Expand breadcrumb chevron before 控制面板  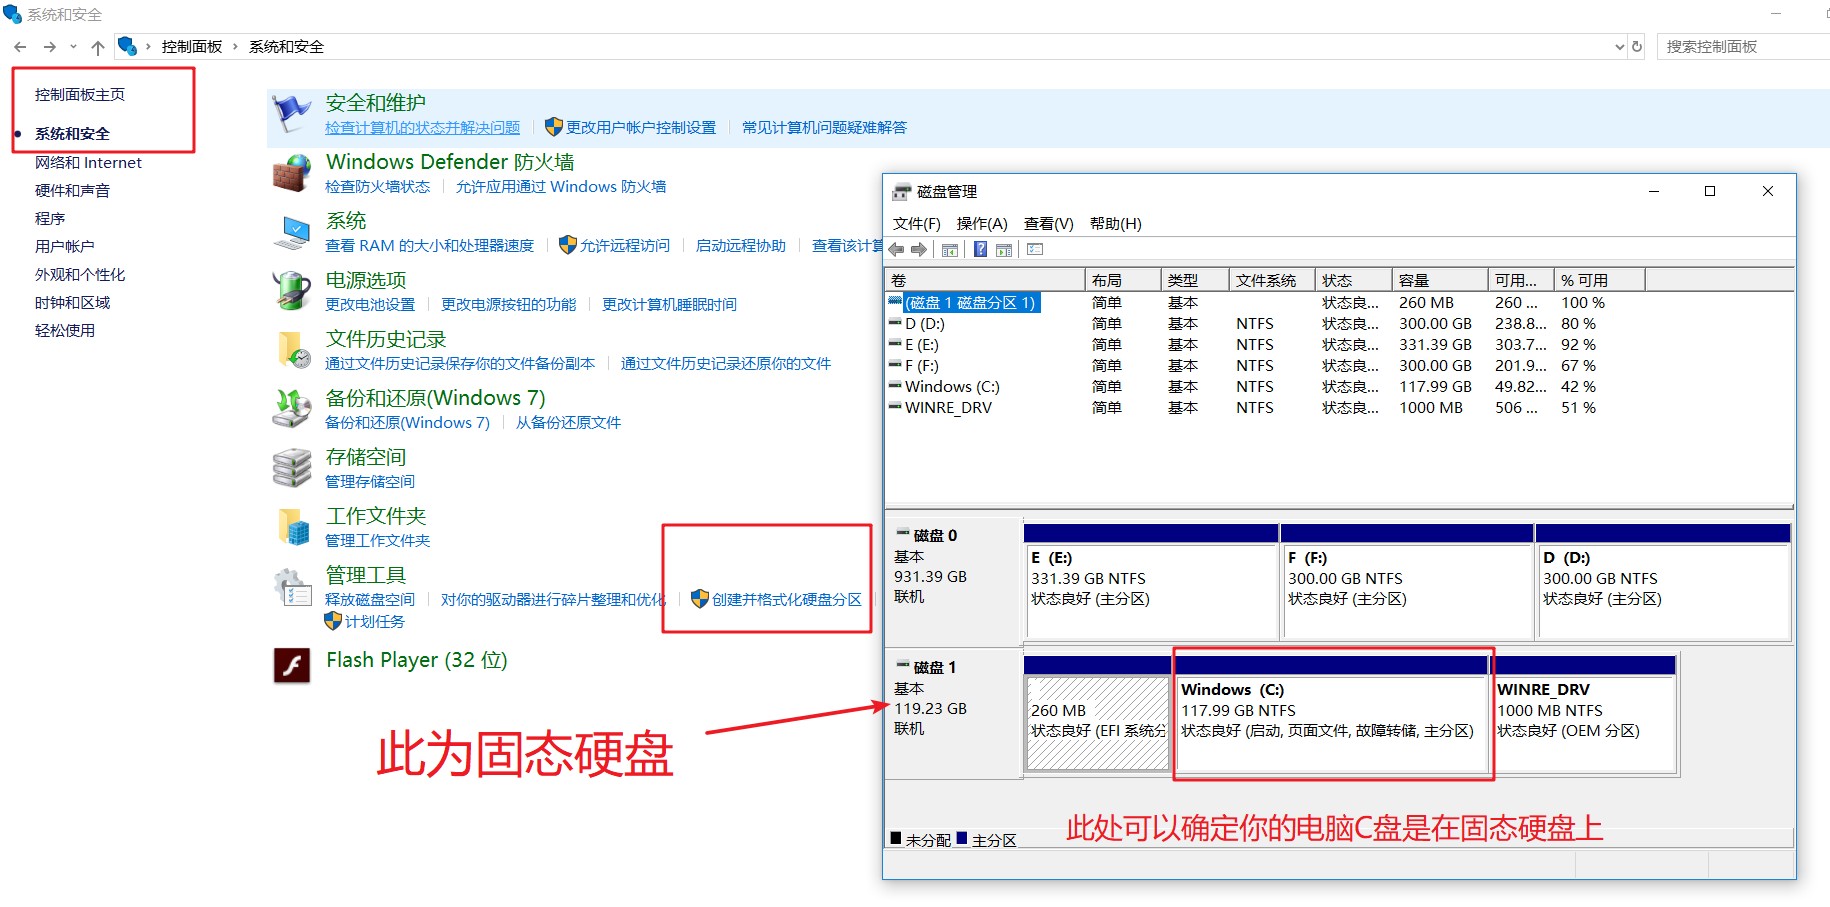click(149, 47)
